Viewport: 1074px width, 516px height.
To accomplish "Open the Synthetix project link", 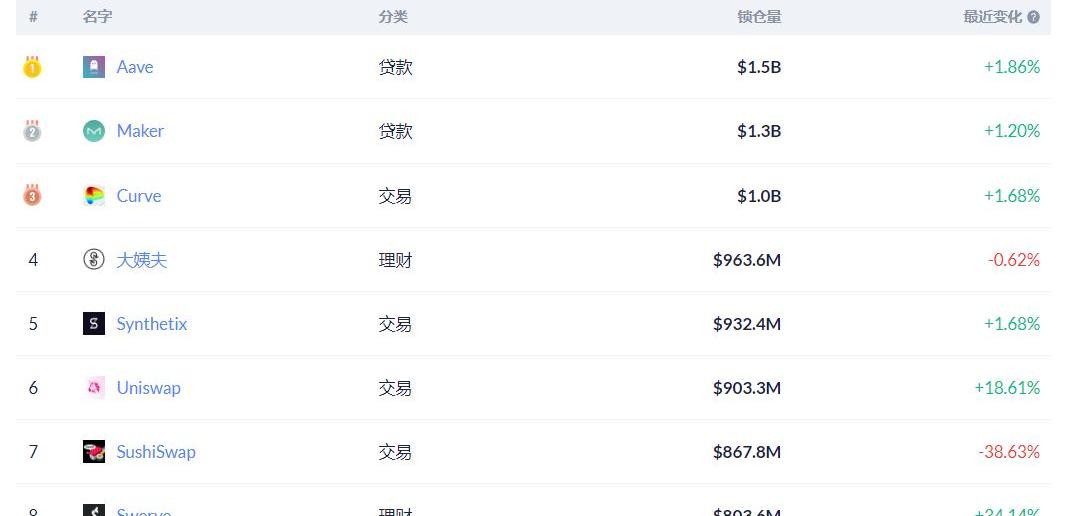I will 152,323.
